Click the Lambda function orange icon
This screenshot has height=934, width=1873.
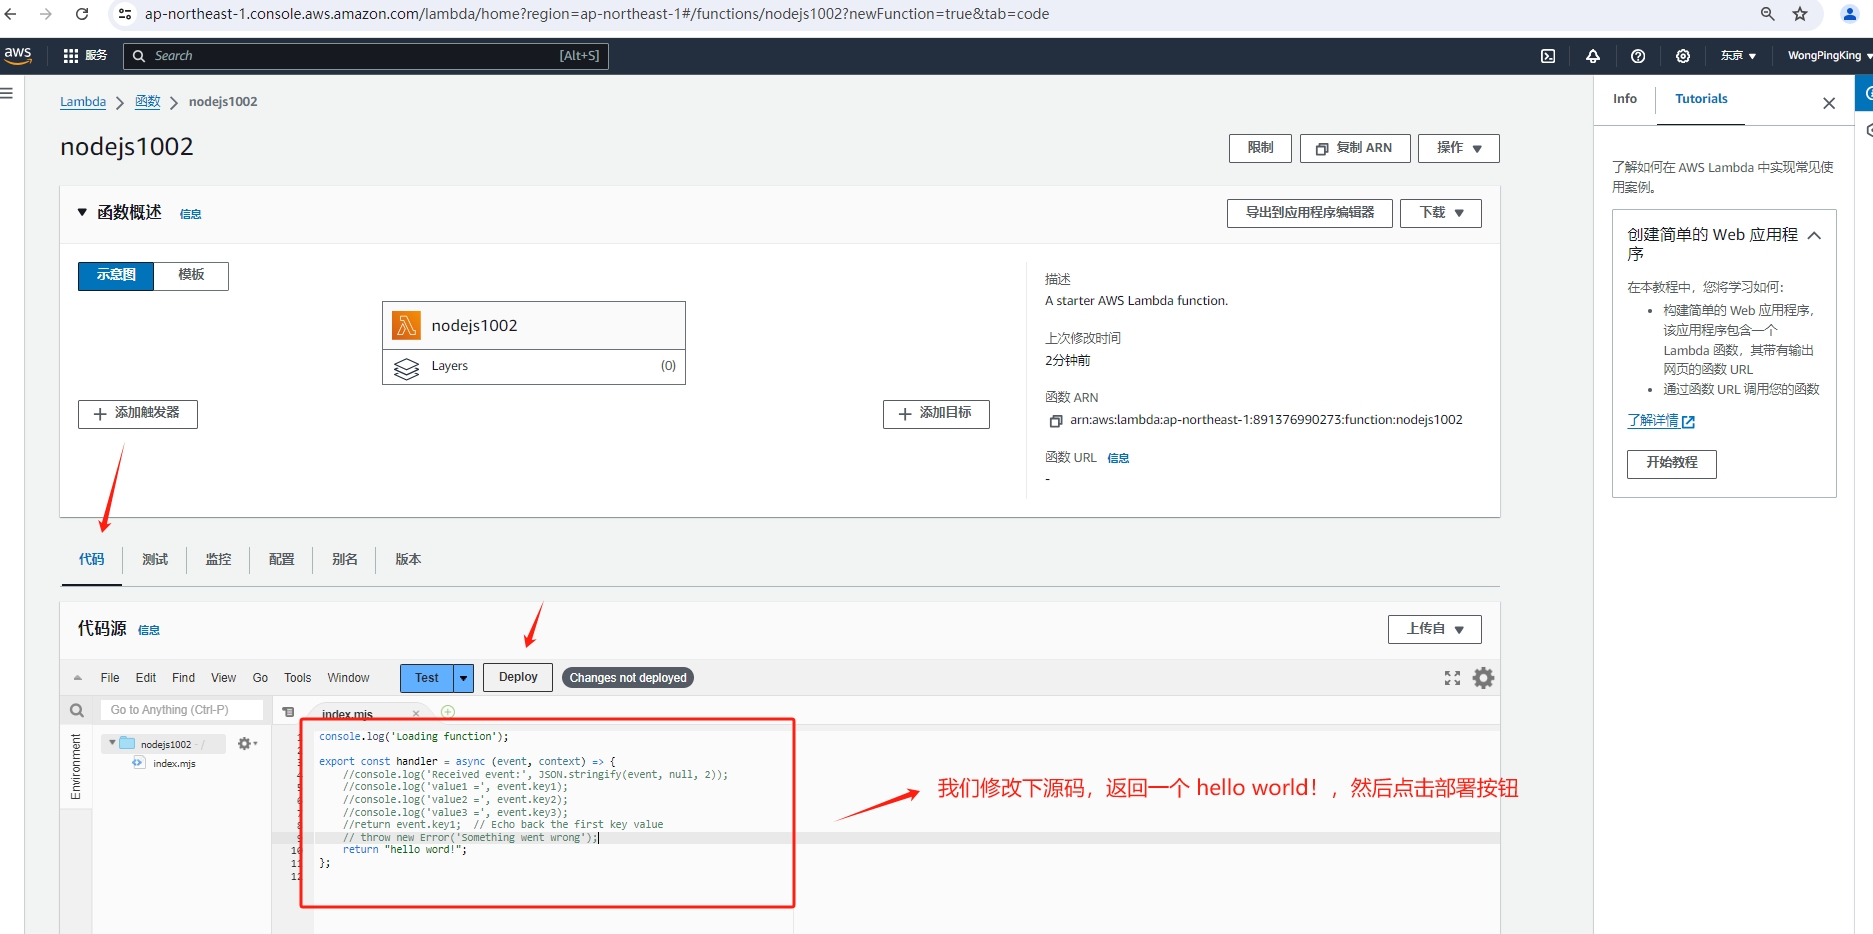click(x=406, y=325)
